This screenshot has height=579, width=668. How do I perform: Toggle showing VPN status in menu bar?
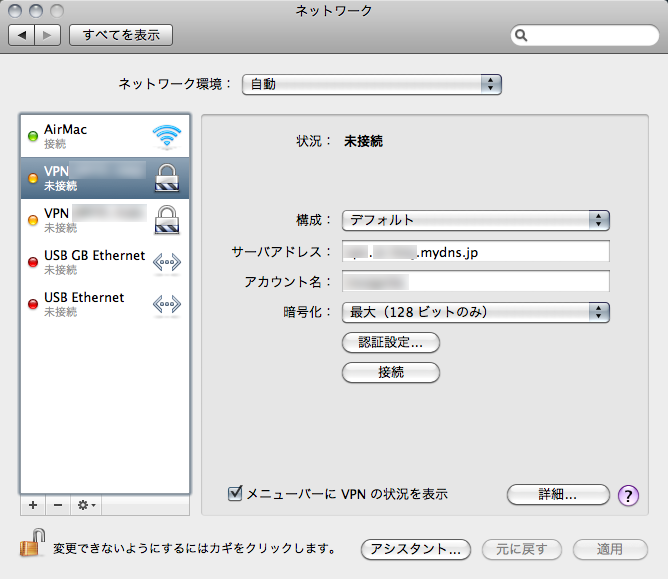[x=236, y=493]
